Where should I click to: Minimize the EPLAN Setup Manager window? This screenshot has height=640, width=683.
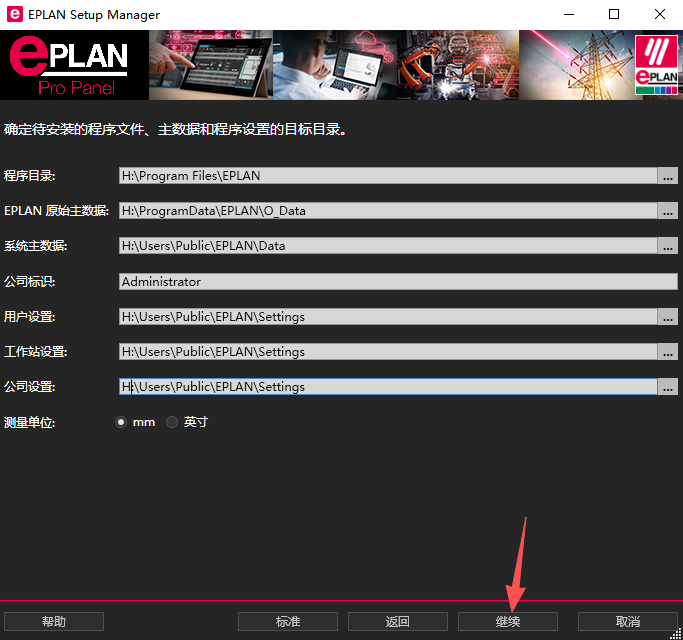pos(569,14)
